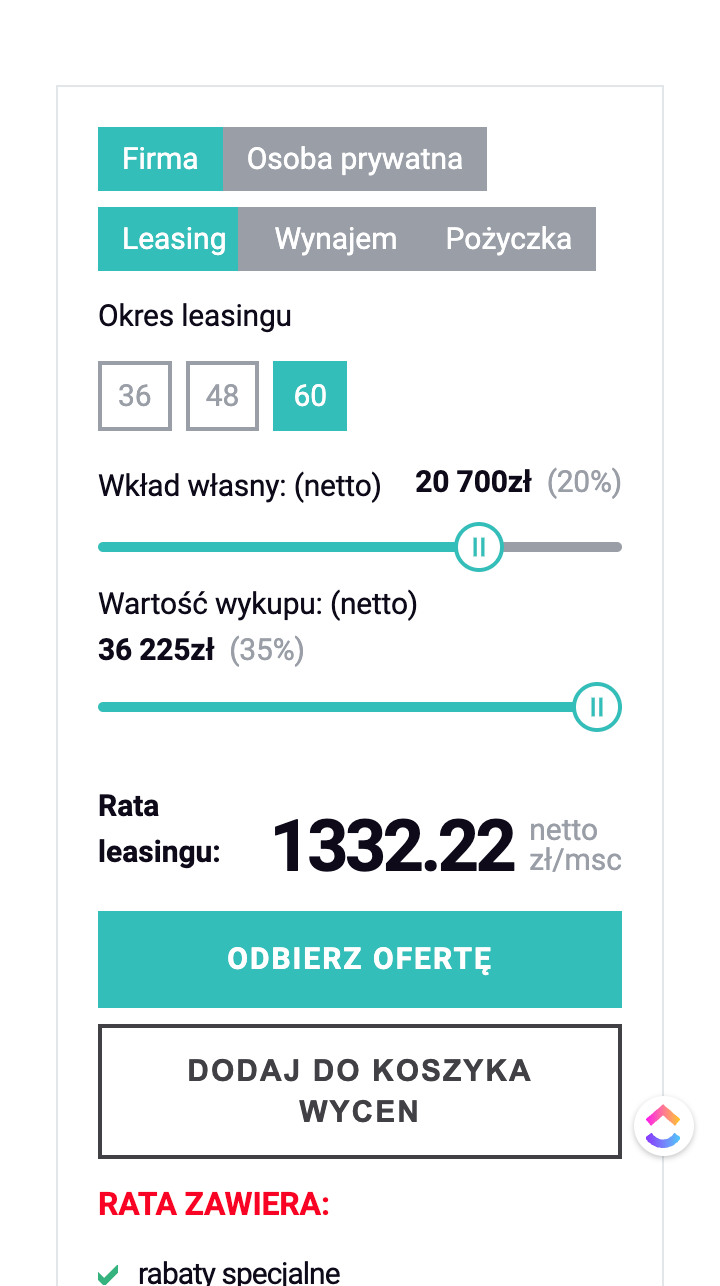Click the handle of the Wartość wykupu slider

pyautogui.click(x=596, y=707)
